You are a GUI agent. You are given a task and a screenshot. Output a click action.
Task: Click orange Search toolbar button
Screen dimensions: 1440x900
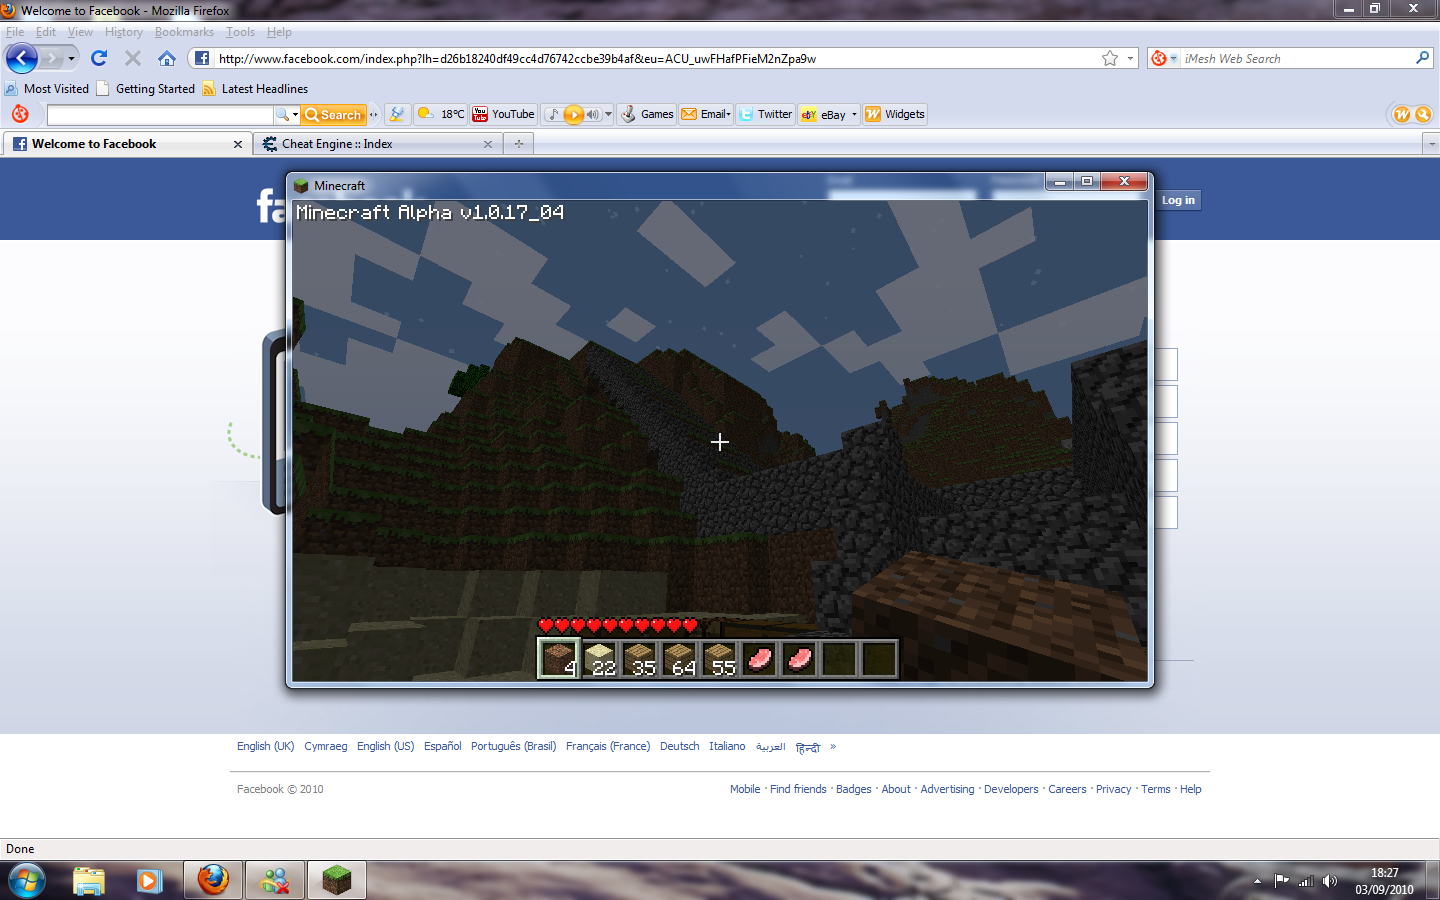(334, 114)
